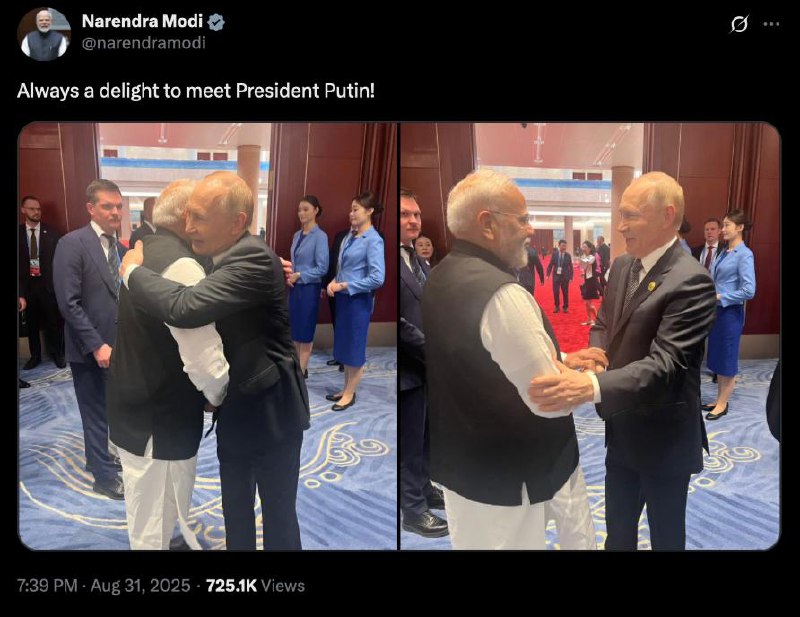The image size is (800, 617).
Task: Open the right photo showing the handshake
Action: (589, 336)
